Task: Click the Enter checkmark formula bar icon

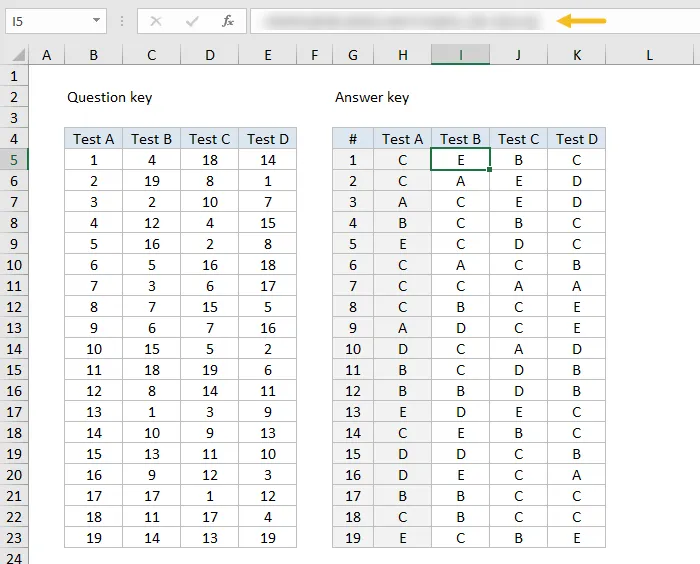Action: coord(192,20)
